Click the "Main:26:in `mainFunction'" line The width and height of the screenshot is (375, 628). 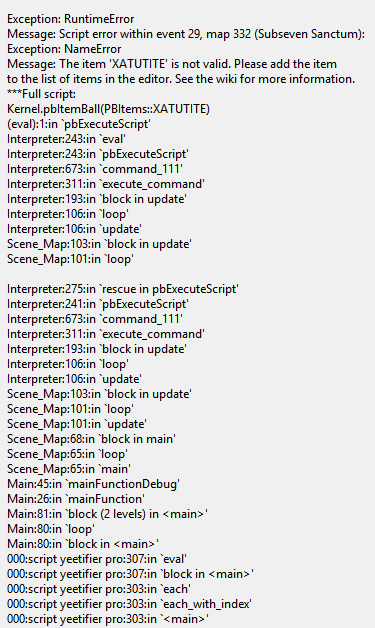76,499
